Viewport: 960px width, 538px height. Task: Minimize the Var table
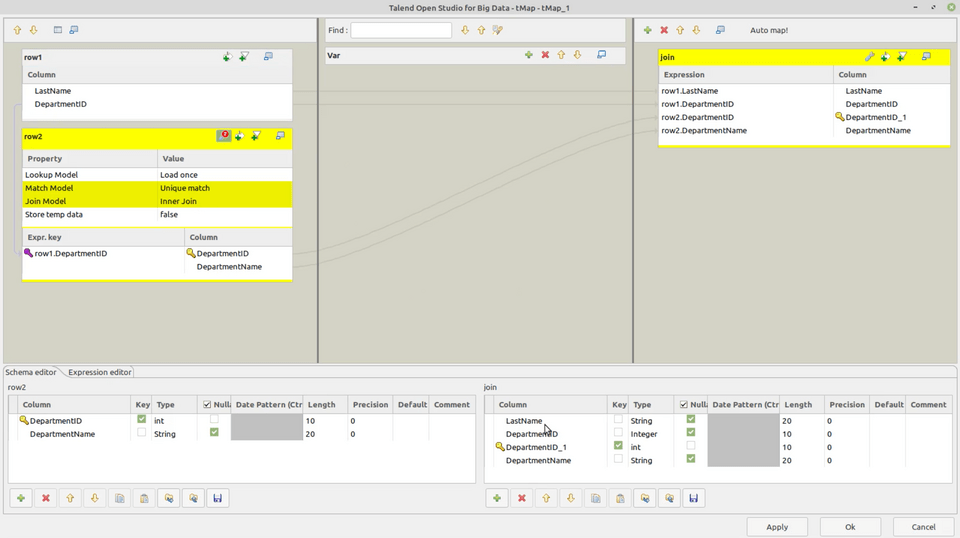(602, 55)
